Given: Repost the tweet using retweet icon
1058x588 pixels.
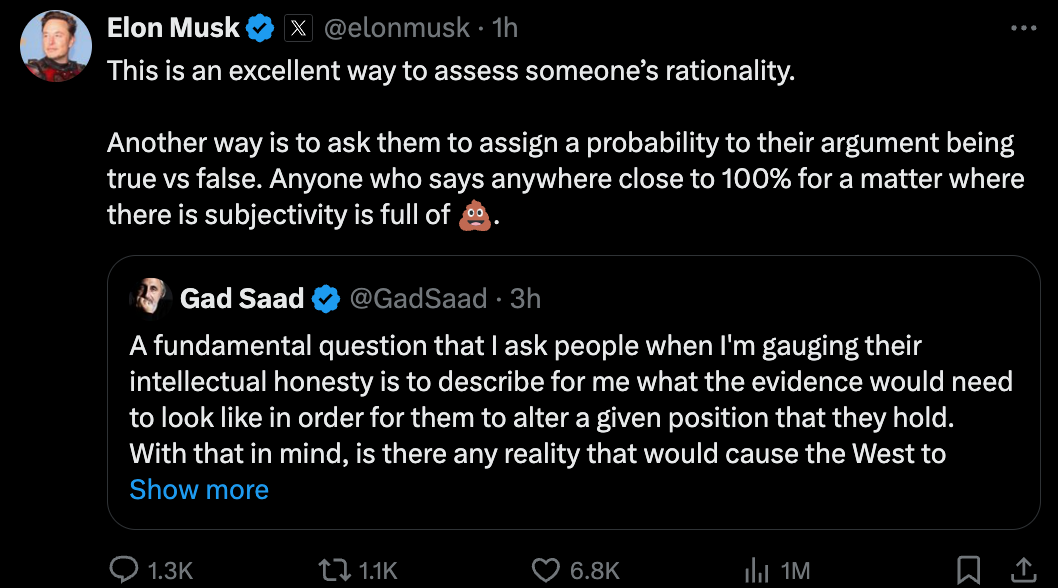Looking at the screenshot, I should coord(335,570).
